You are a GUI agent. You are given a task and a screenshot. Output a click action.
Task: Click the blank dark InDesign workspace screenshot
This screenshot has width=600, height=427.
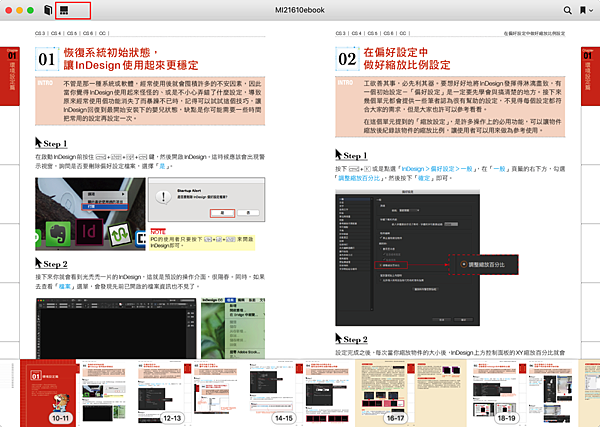[x=116, y=328]
